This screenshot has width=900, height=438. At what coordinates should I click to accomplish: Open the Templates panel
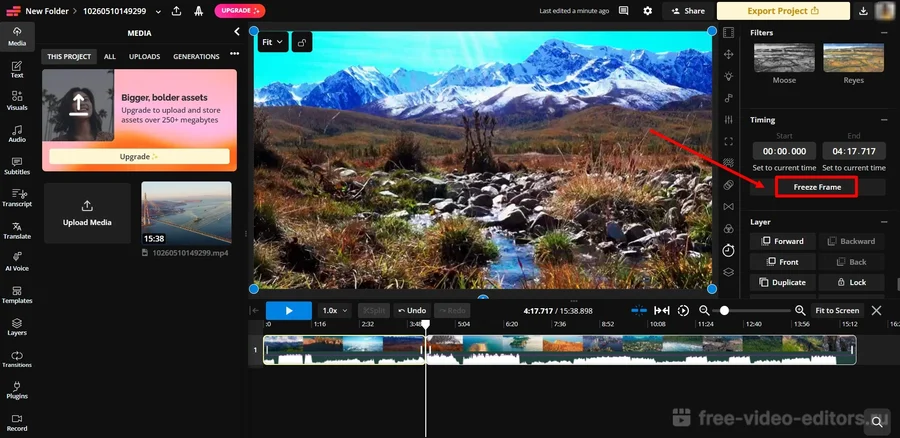17,294
